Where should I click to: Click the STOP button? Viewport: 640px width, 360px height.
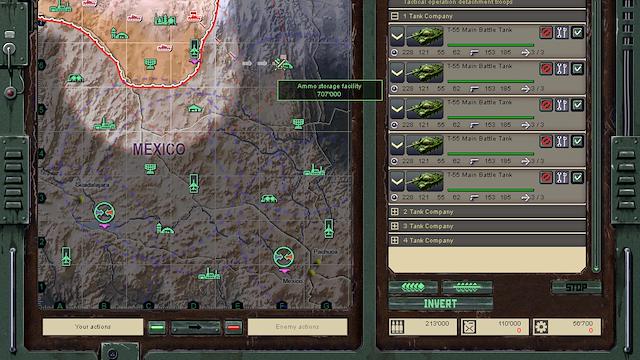576,287
